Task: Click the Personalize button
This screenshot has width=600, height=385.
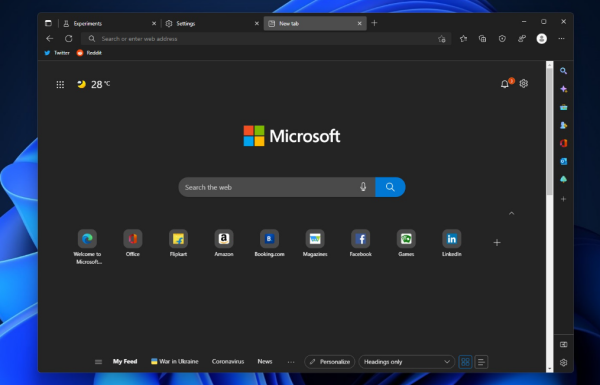Action: [x=329, y=362]
